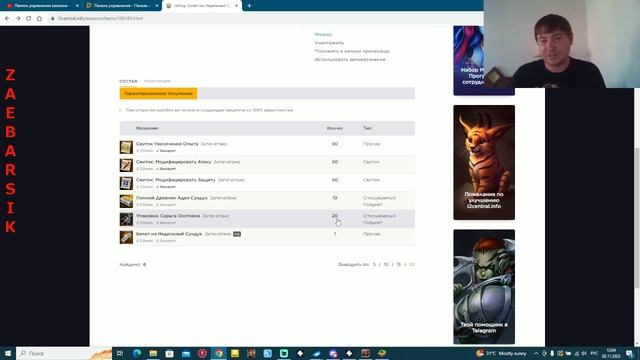The width and height of the screenshot is (640, 360).
Task: Close the active Набор Билет tab
Action: point(236,6)
